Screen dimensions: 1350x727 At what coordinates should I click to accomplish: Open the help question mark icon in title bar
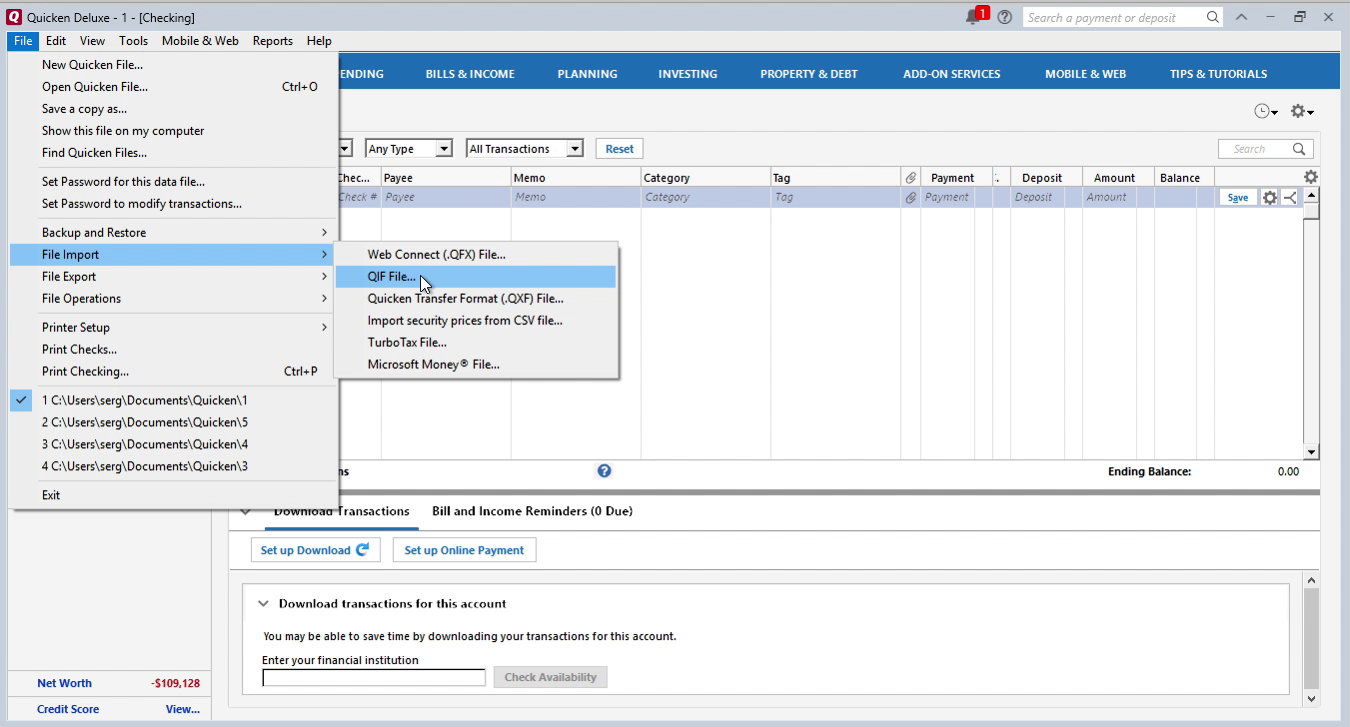point(1005,17)
